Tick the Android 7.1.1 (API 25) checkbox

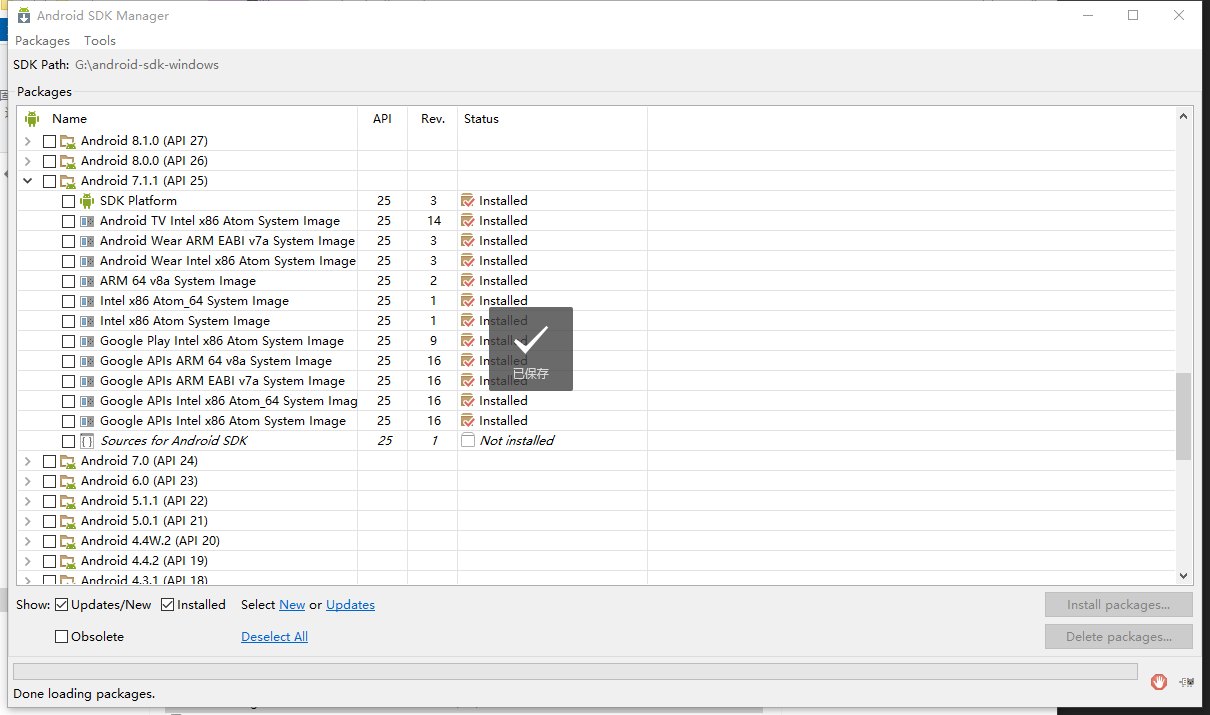[x=49, y=181]
